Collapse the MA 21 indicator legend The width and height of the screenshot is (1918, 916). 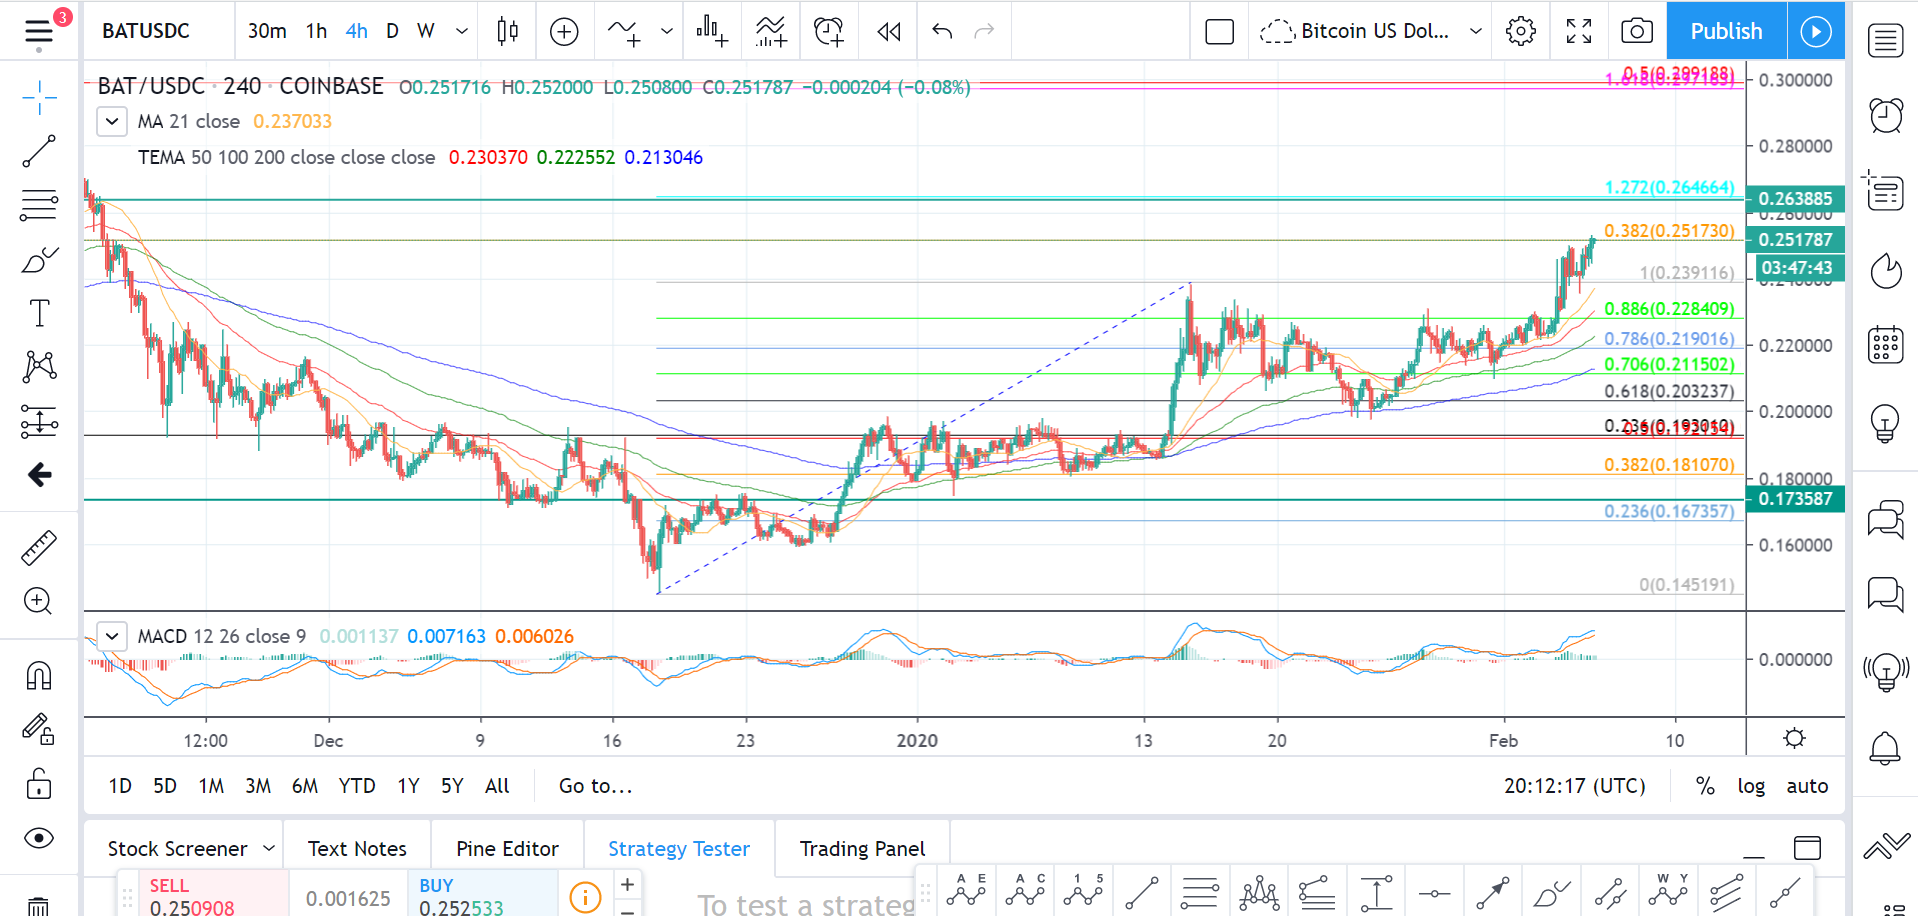point(111,121)
